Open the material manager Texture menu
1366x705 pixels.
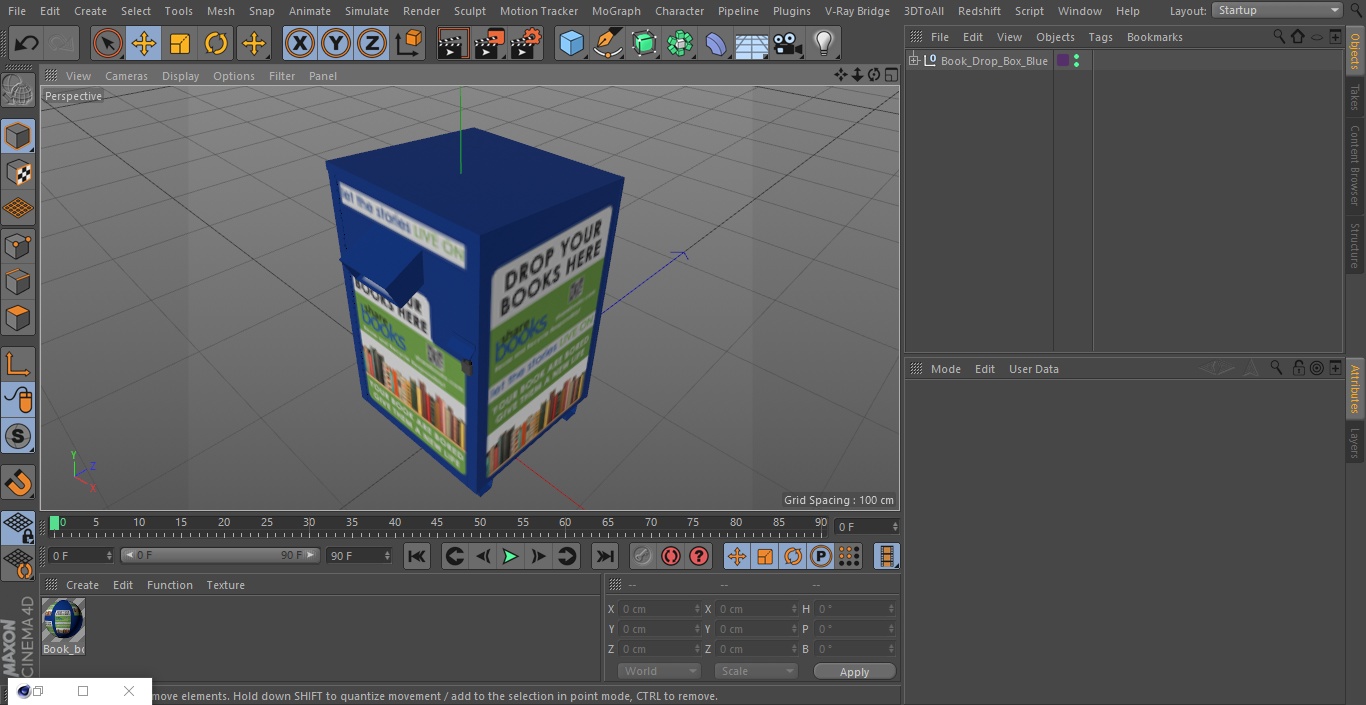point(226,585)
